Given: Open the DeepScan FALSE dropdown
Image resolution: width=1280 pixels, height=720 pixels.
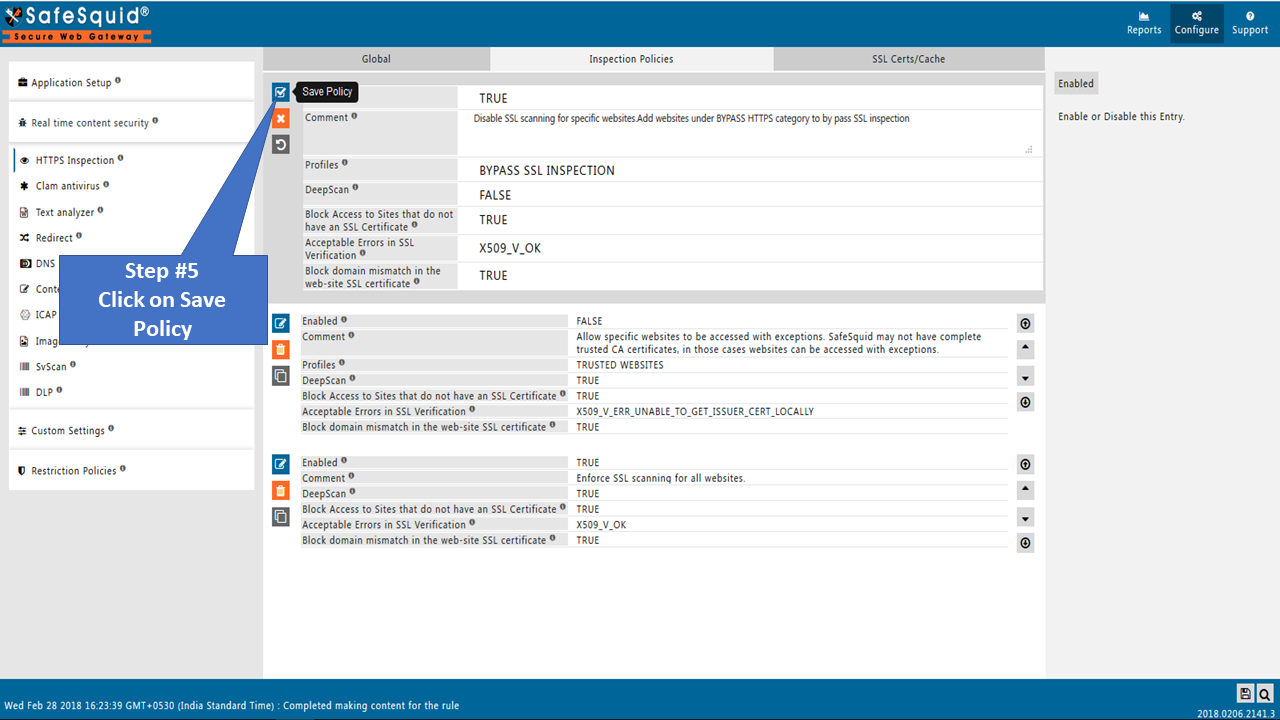Looking at the screenshot, I should (750, 195).
